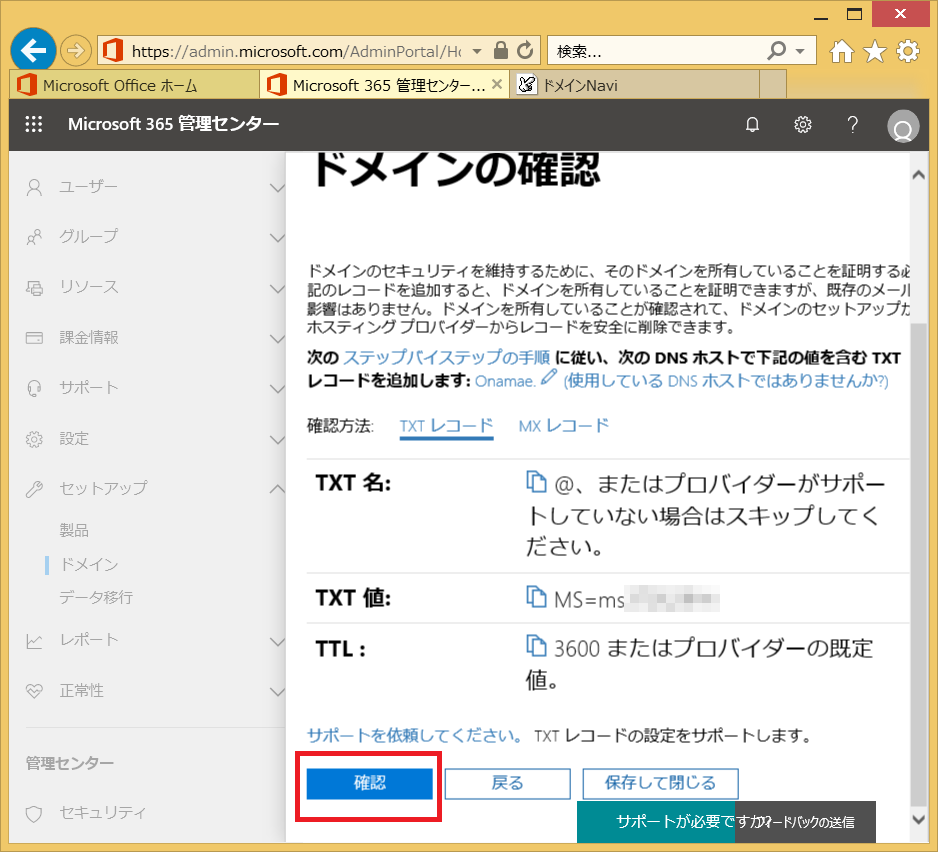Click the pencil edit icon beside Onamae
The width and height of the screenshot is (938, 852).
(549, 378)
